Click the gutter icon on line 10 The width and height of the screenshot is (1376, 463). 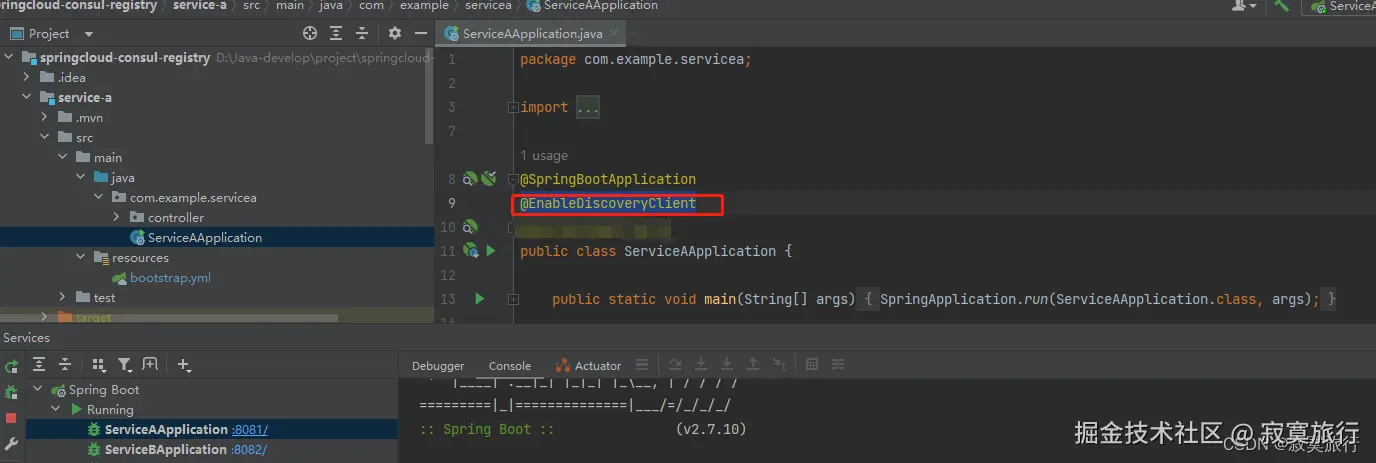(470, 227)
